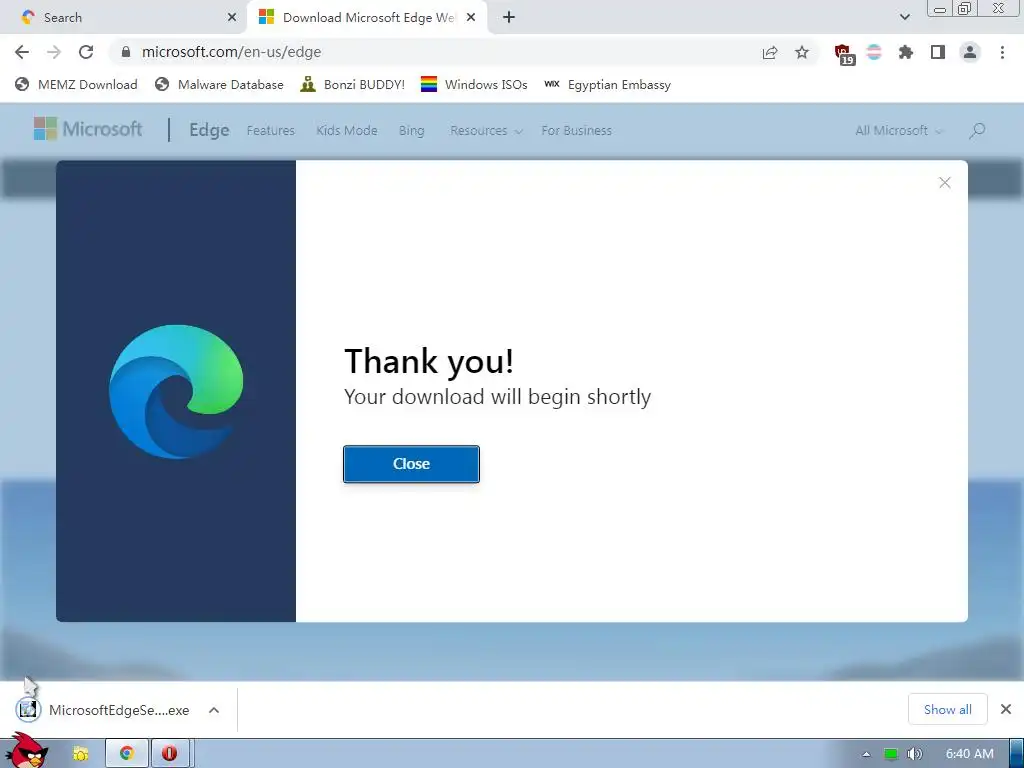Click the 6:40 AM clock

point(970,754)
